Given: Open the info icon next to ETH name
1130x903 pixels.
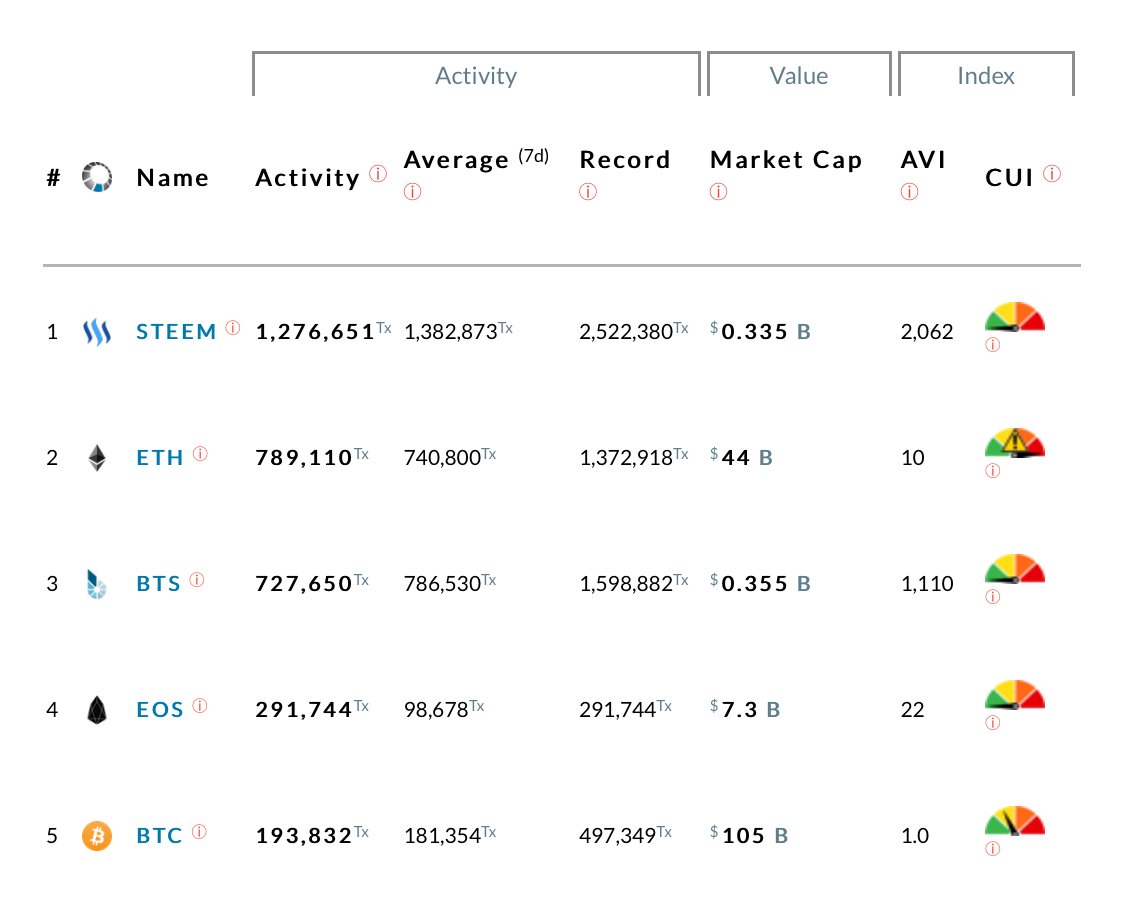Looking at the screenshot, I should (x=200, y=454).
